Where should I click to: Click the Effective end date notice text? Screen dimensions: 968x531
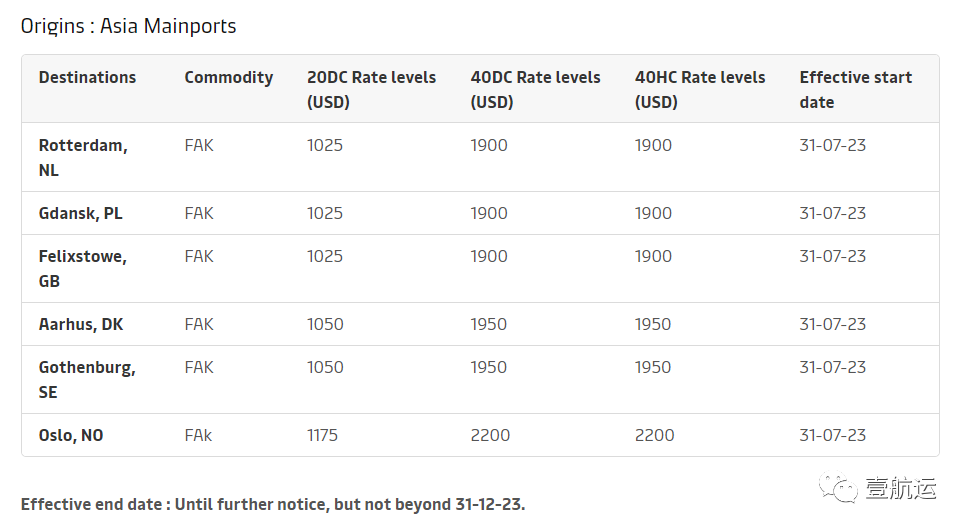click(273, 504)
